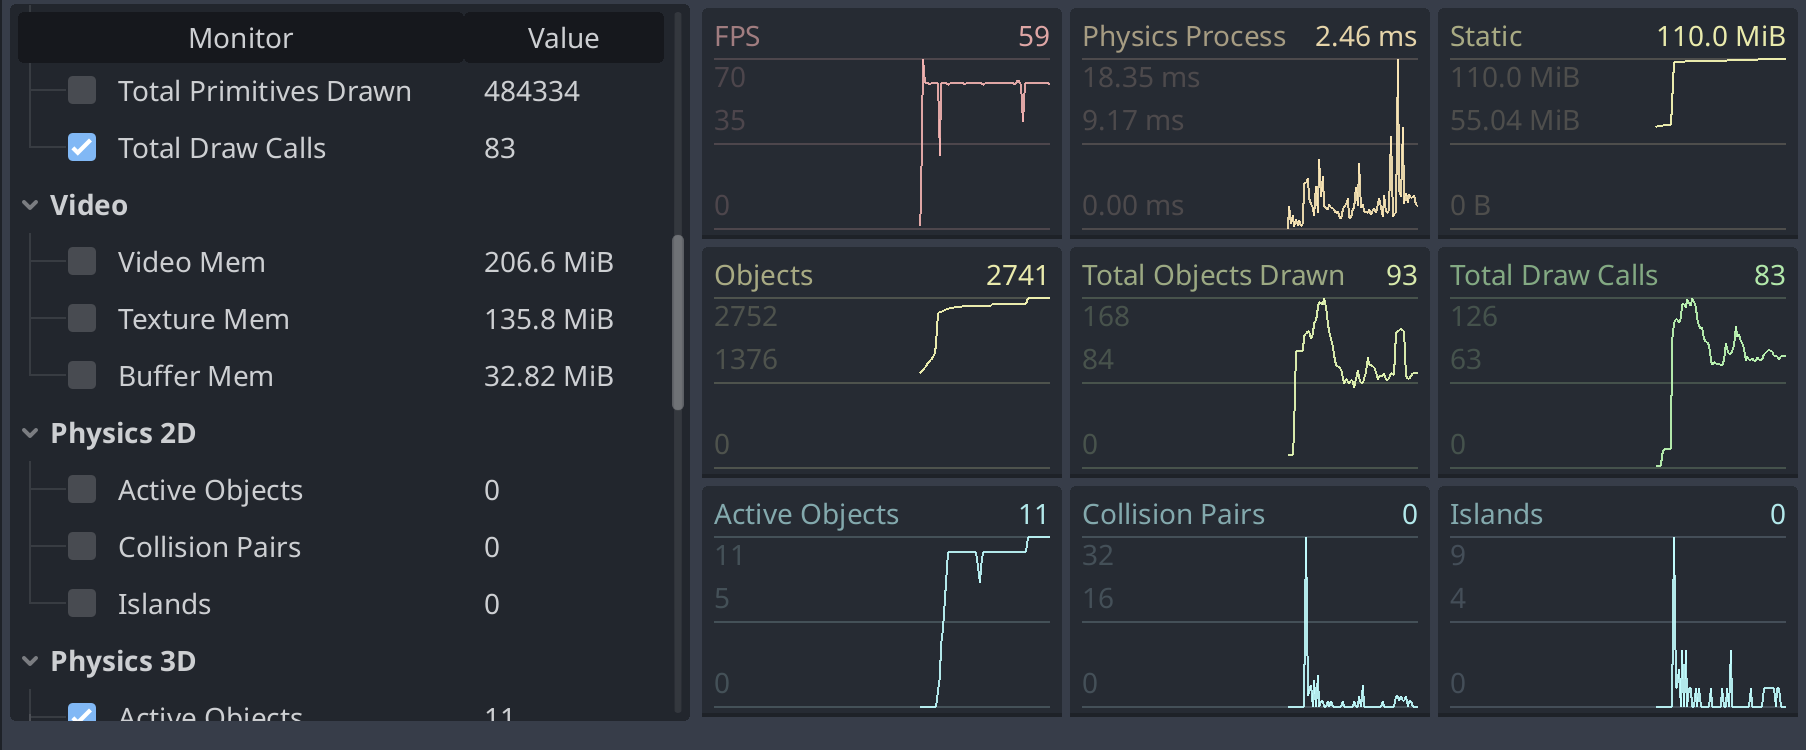This screenshot has height=750, width=1806.
Task: Click the Value column header
Action: (x=563, y=38)
